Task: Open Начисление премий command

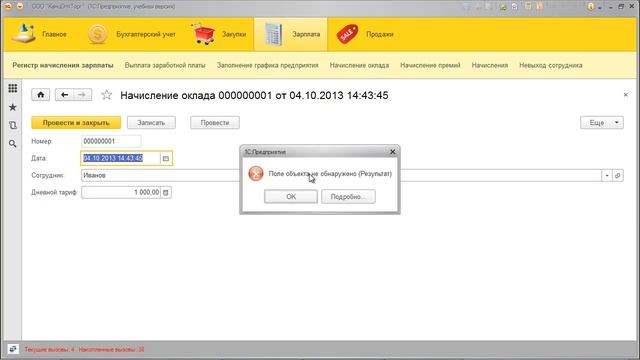Action: (430, 65)
